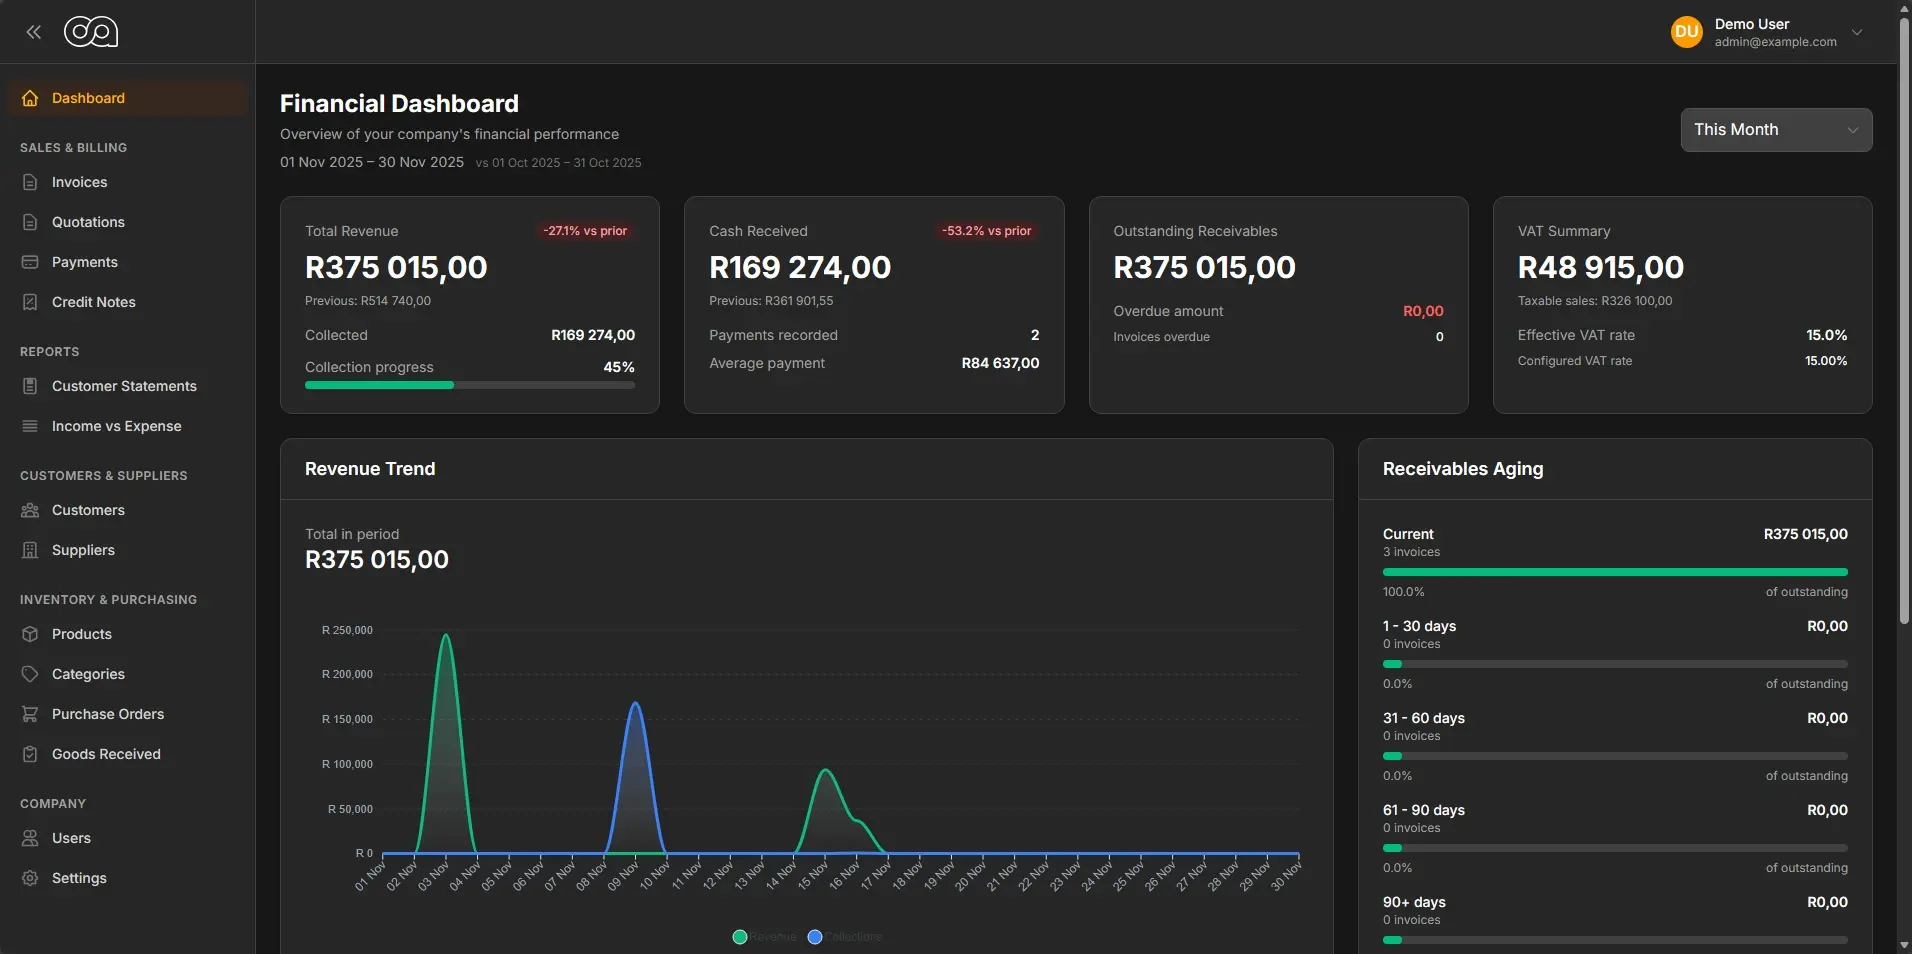1912x954 pixels.
Task: Open Income vs Expense report
Action: click(x=116, y=426)
